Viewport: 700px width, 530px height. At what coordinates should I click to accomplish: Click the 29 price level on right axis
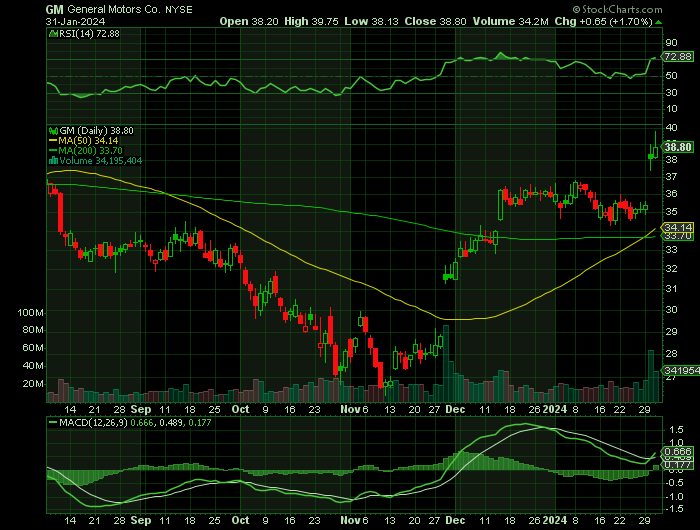[x=671, y=332]
